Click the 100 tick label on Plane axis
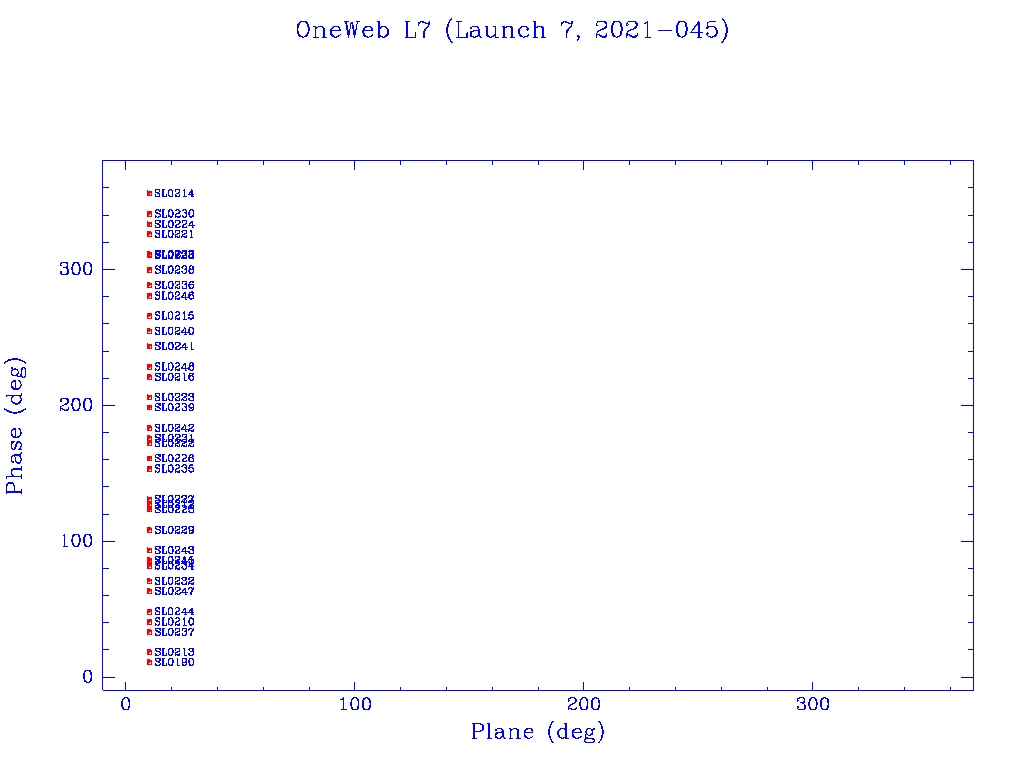 [x=355, y=704]
